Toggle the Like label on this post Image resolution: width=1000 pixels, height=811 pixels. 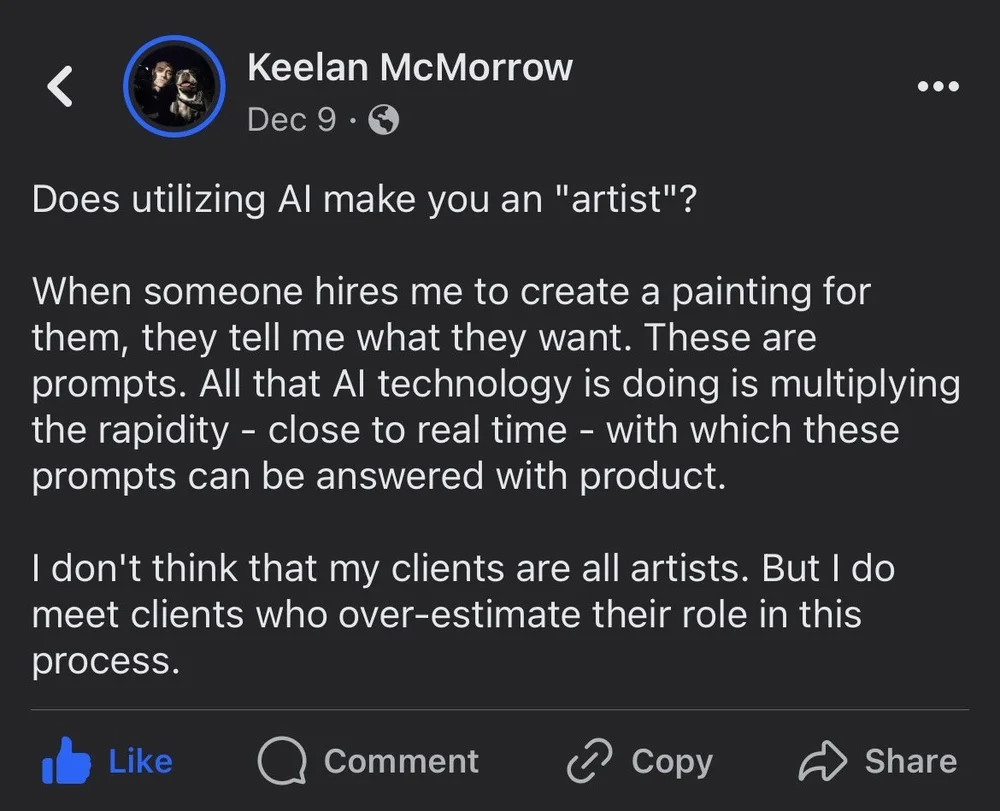point(140,761)
